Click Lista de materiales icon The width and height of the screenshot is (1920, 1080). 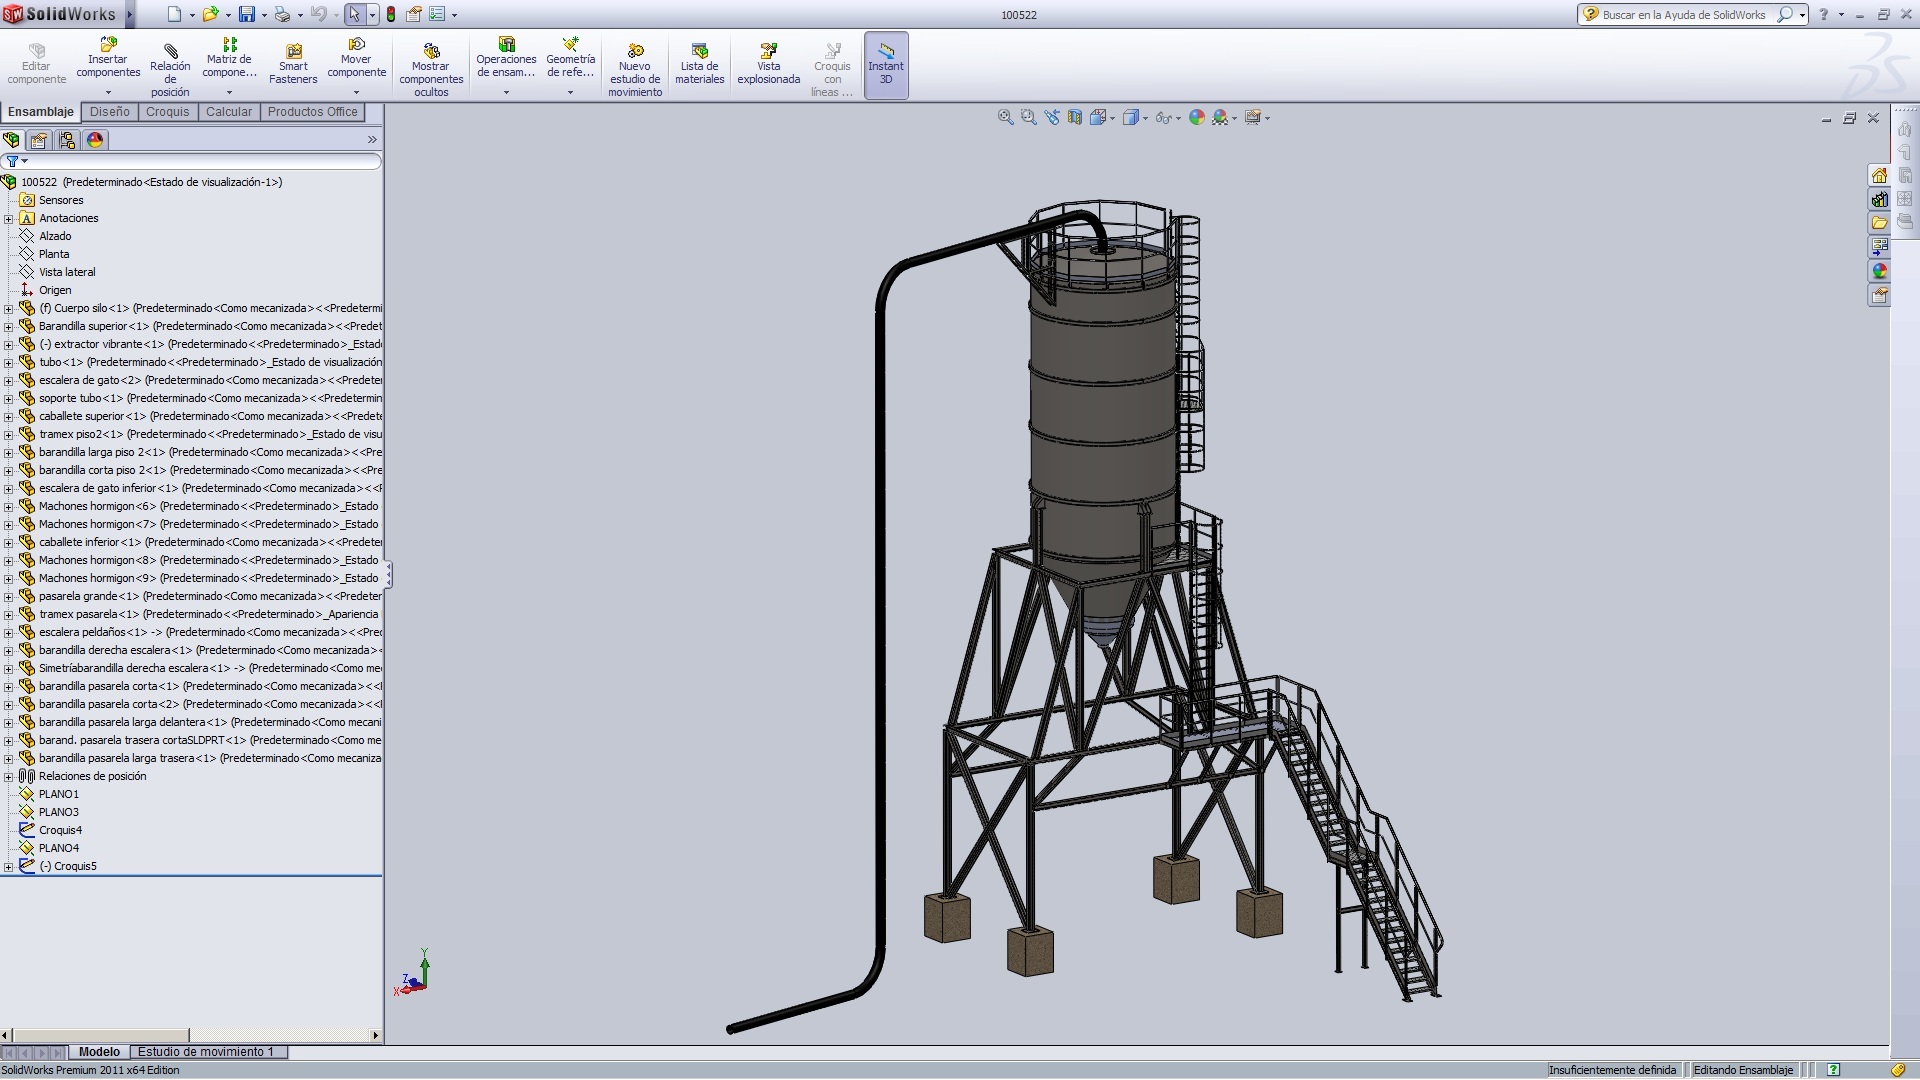point(699,51)
